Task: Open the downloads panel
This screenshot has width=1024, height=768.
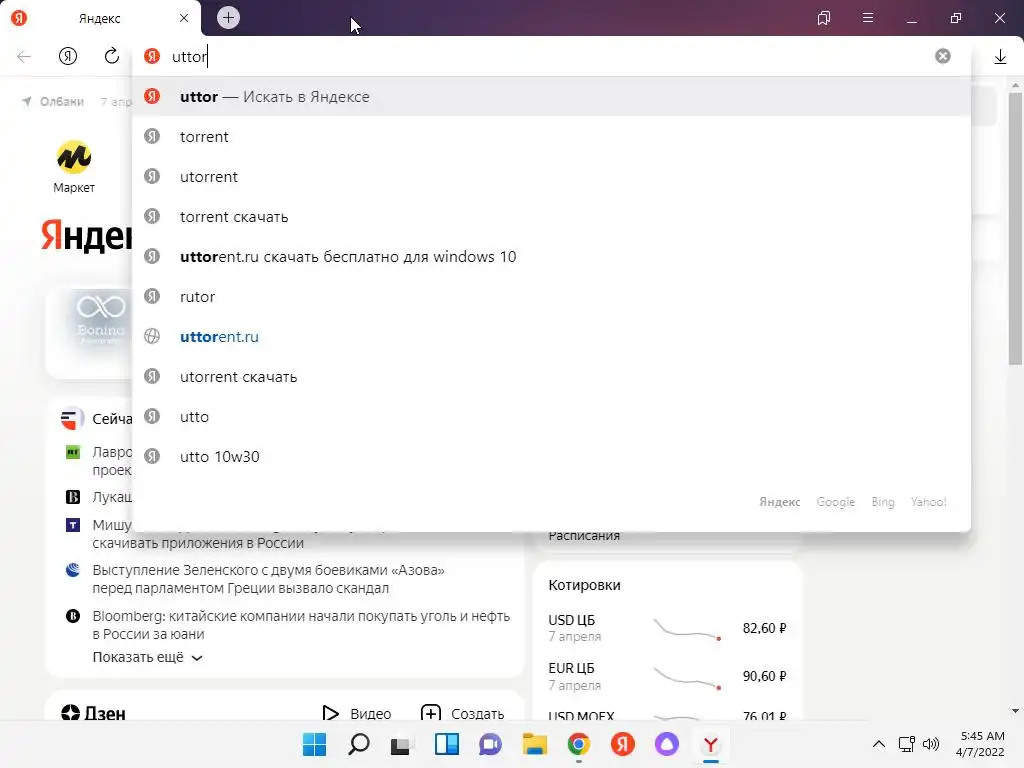Action: 1000,57
